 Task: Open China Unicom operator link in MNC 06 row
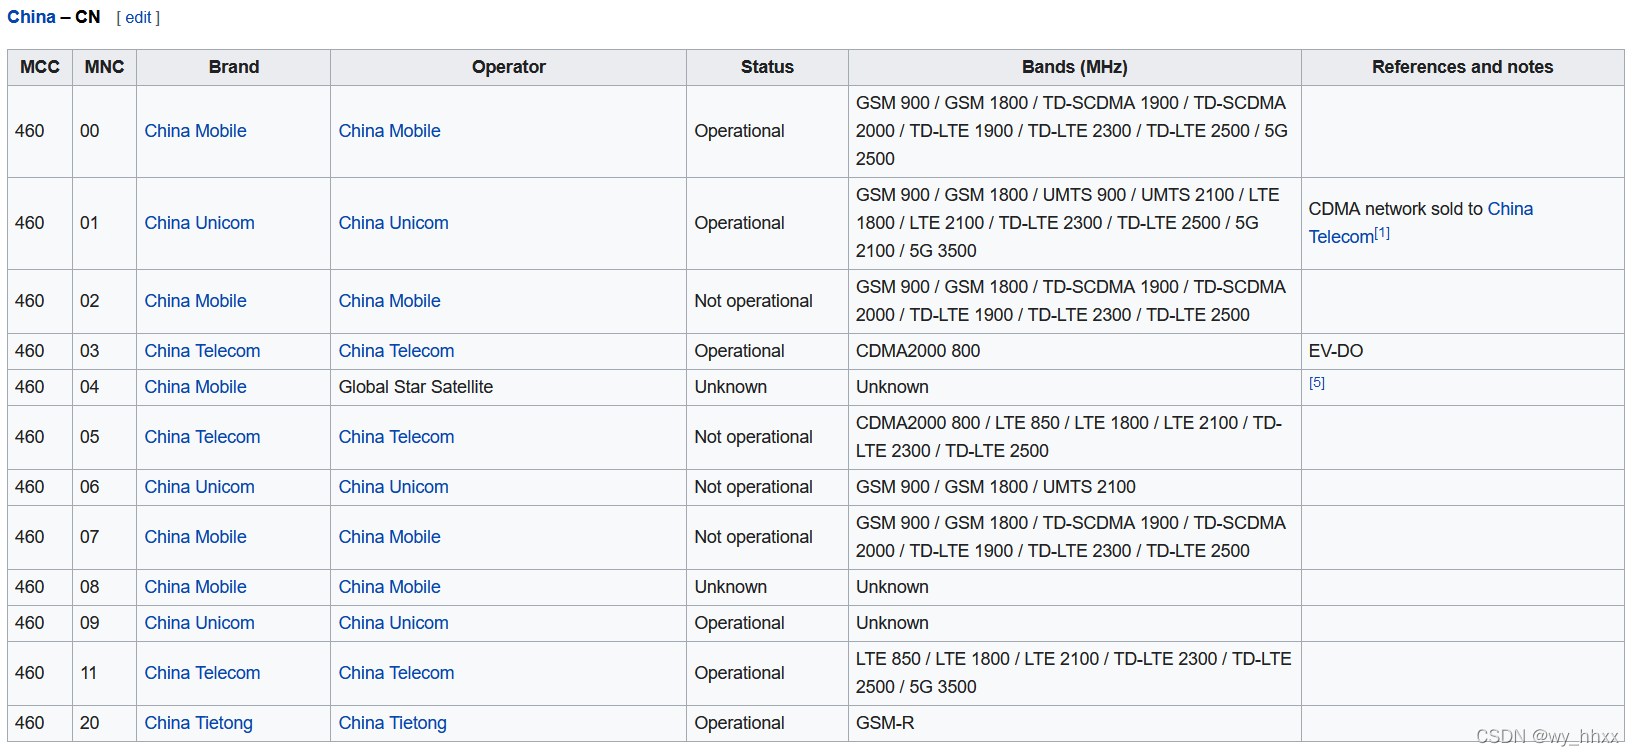tap(393, 487)
